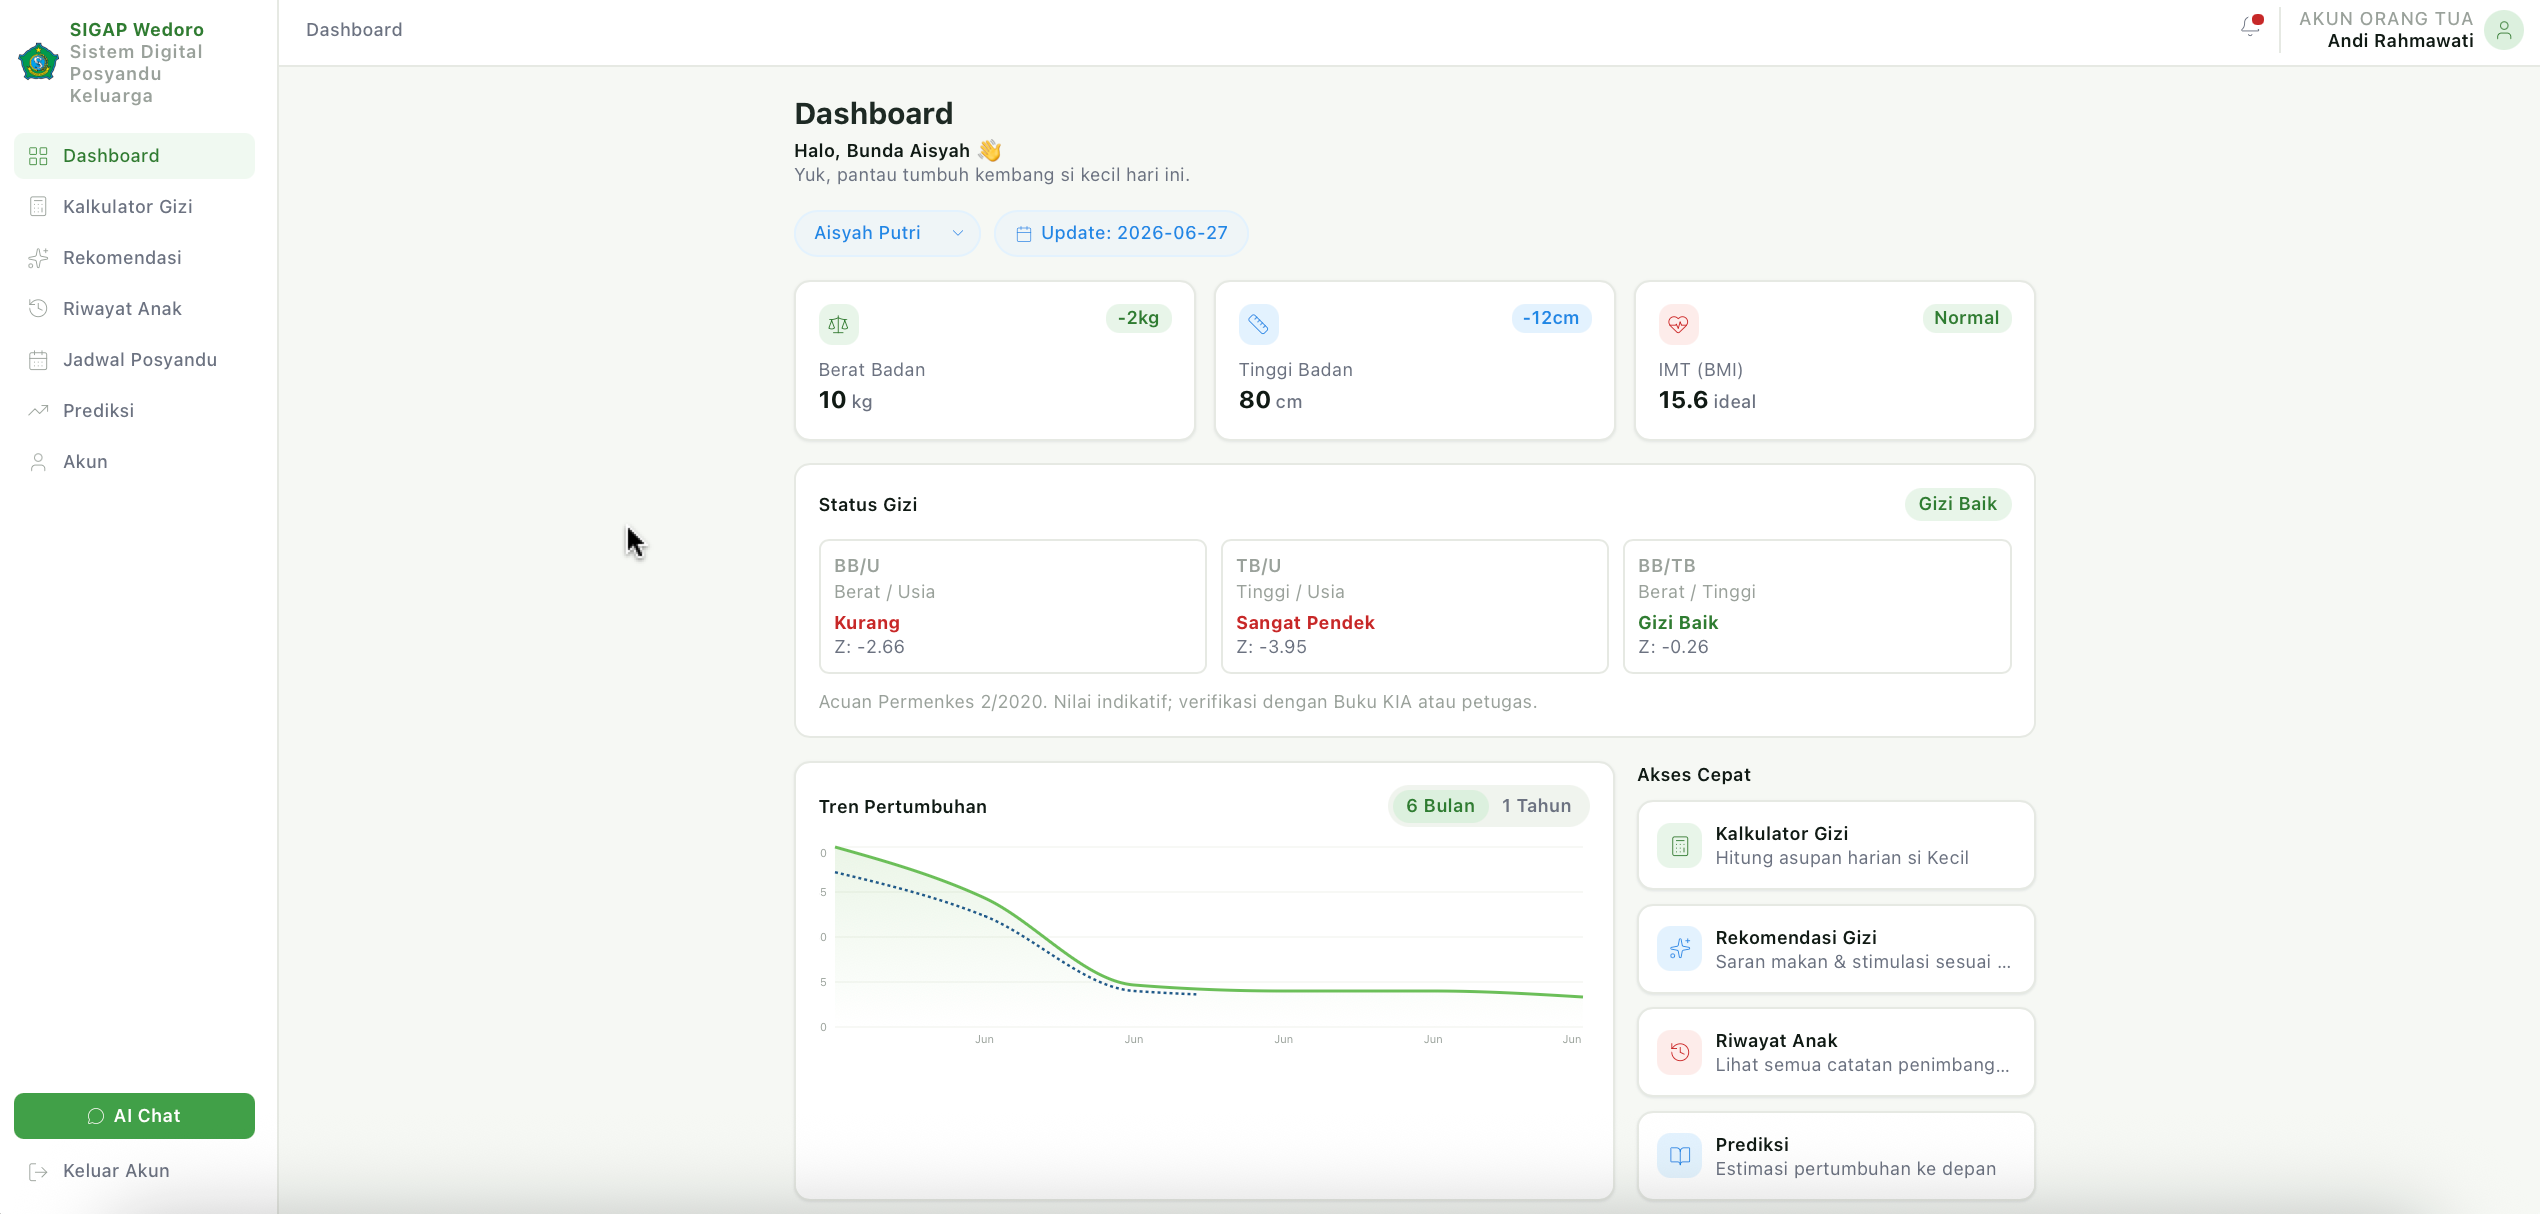2540x1214 pixels.
Task: Click the Rekomendasi Gizi quick-access icon
Action: [1679, 949]
